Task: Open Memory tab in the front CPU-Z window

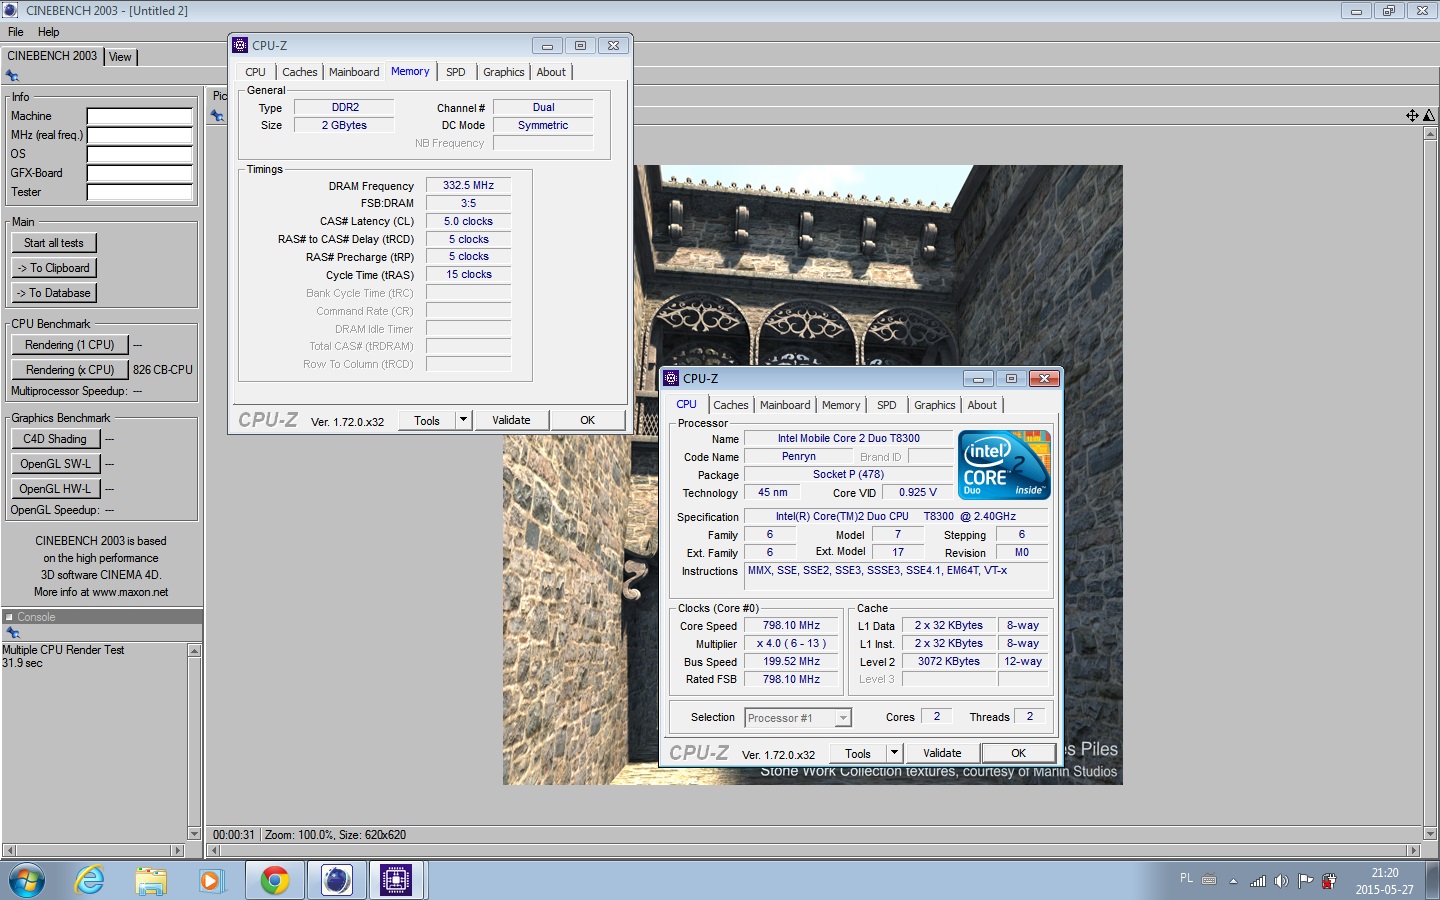Action: pyautogui.click(x=841, y=405)
